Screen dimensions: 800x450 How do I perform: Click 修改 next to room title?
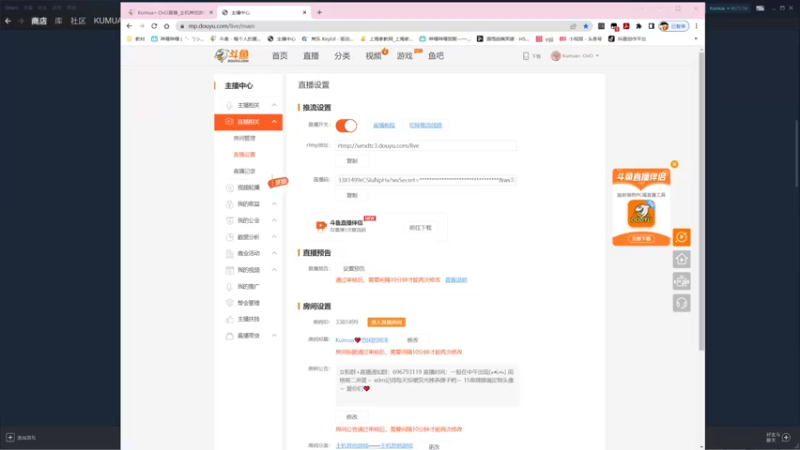(413, 340)
